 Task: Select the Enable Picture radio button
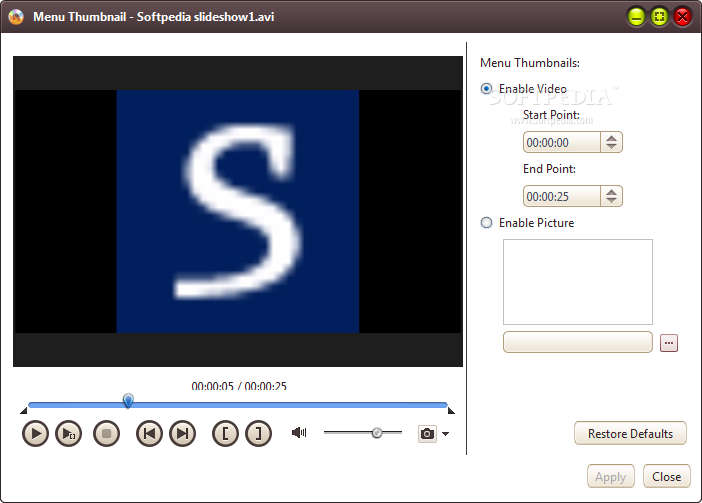point(486,222)
